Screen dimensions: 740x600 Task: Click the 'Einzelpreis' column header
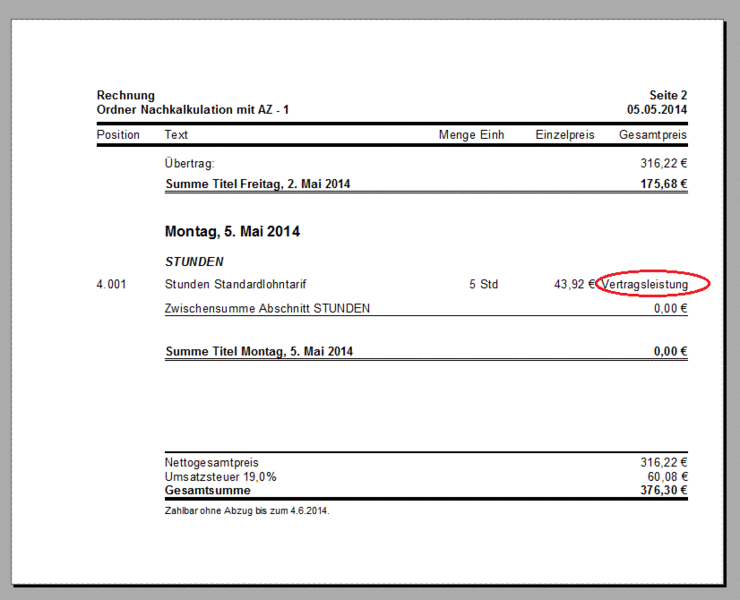click(564, 135)
